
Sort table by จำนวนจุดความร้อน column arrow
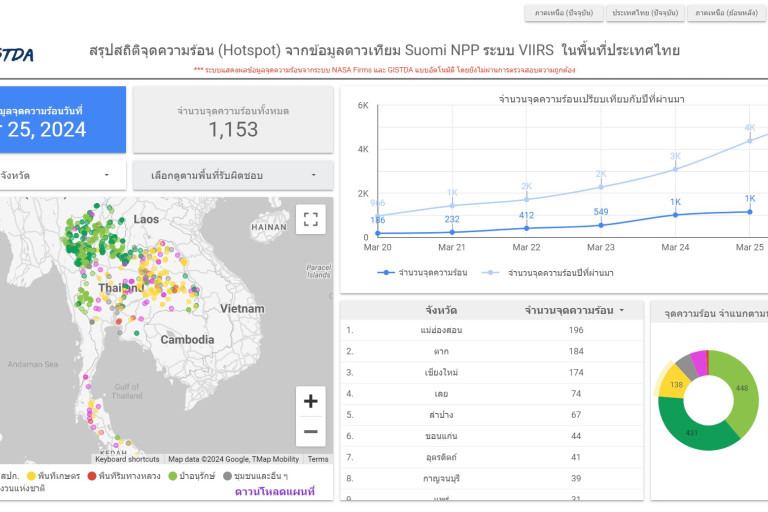coord(621,311)
